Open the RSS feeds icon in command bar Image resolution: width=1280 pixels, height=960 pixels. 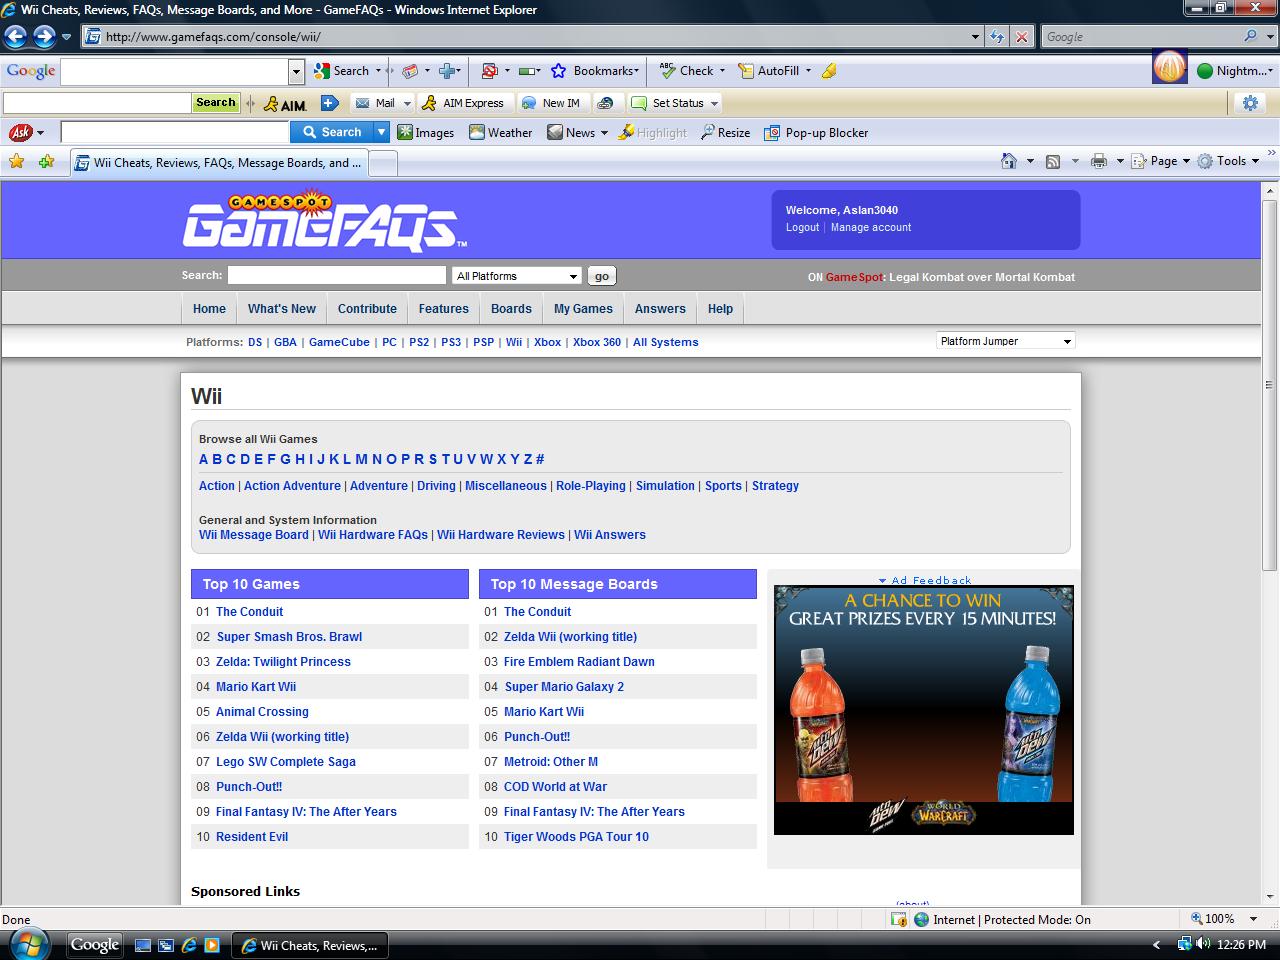1053,161
